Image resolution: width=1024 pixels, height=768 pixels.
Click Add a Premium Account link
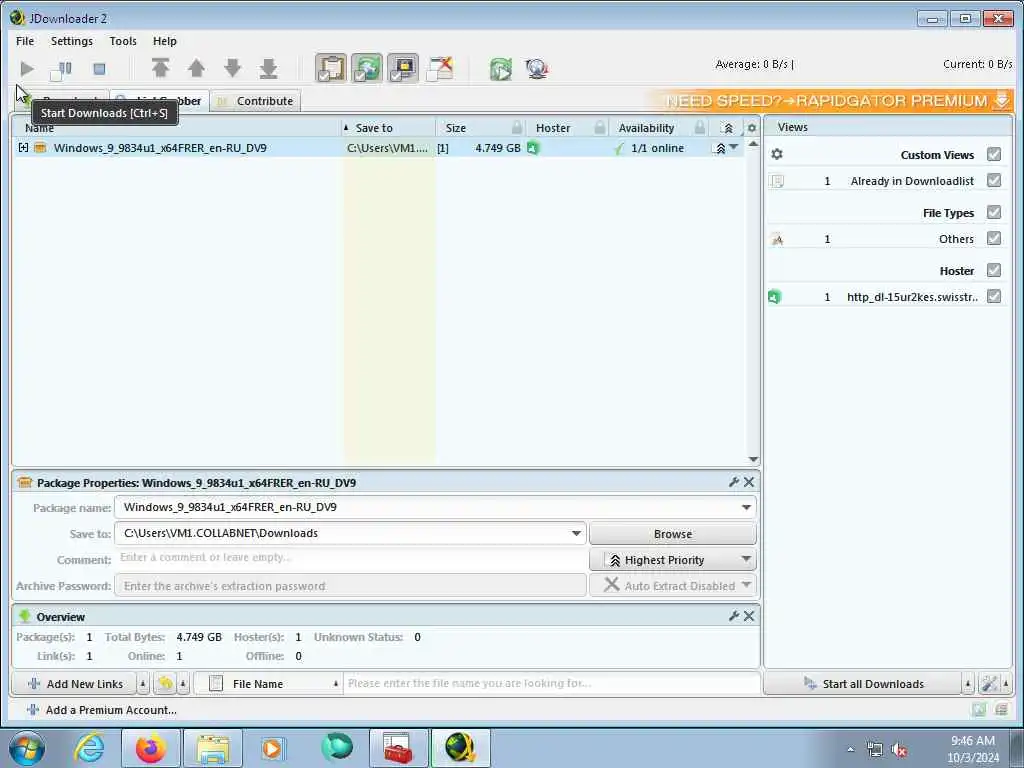tap(102, 710)
